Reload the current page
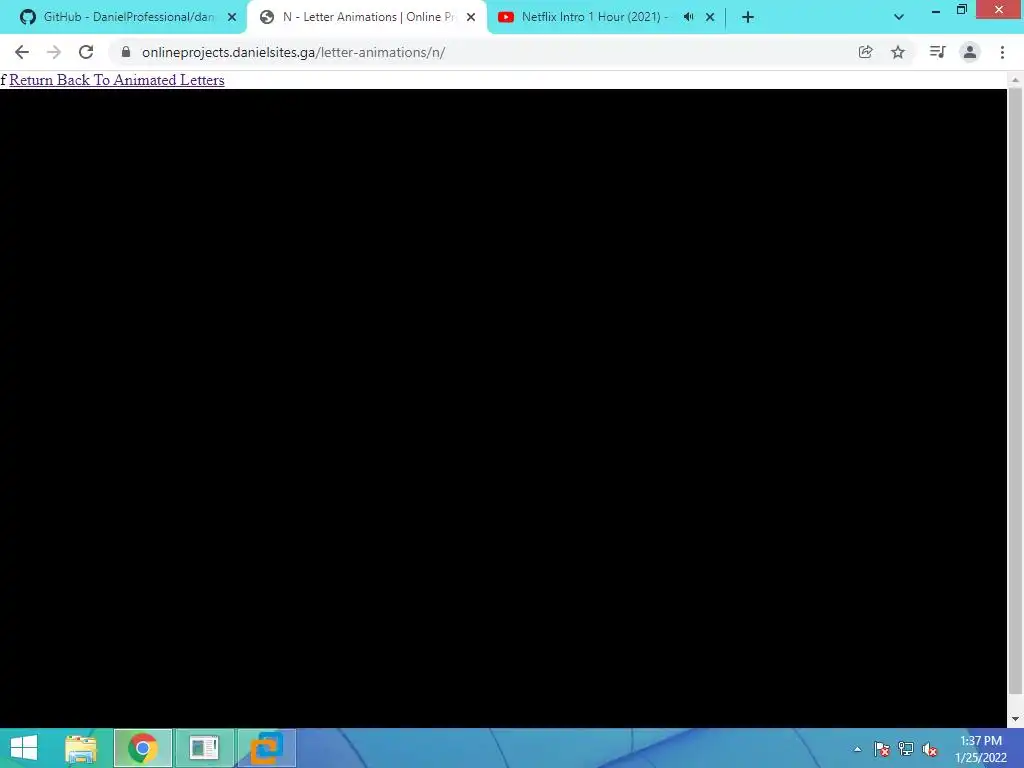 pos(86,52)
